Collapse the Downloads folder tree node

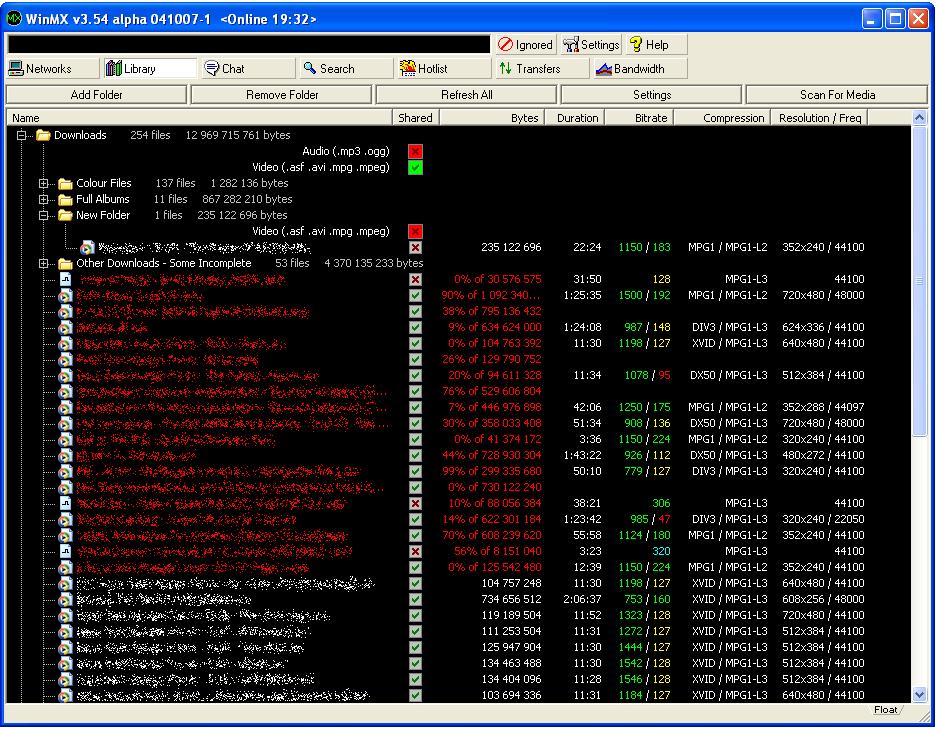(22, 136)
